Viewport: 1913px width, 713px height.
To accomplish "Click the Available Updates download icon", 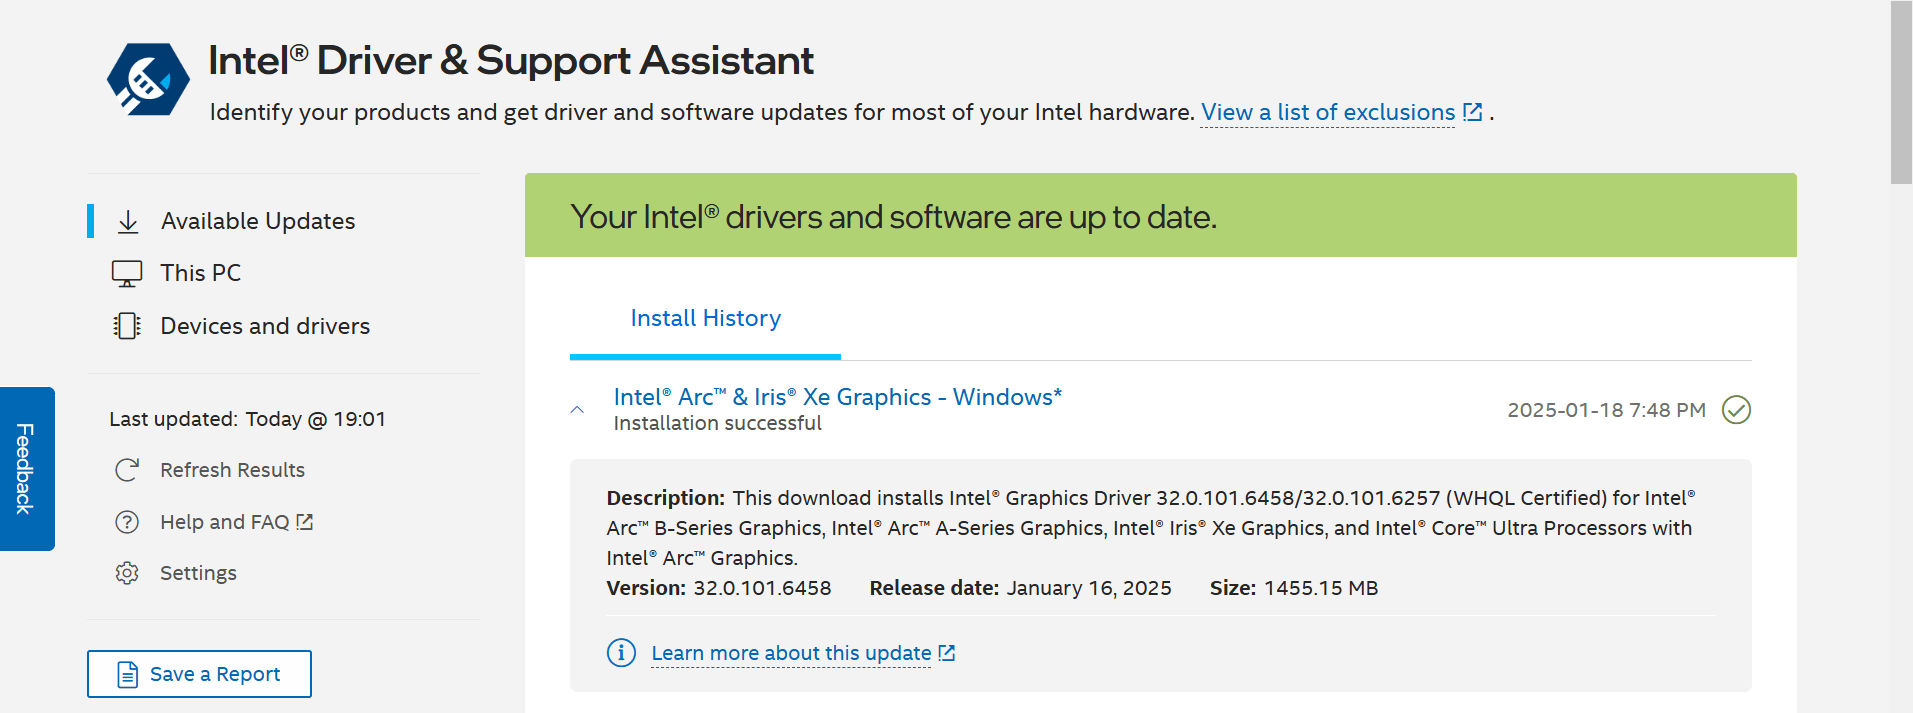I will coord(128,222).
